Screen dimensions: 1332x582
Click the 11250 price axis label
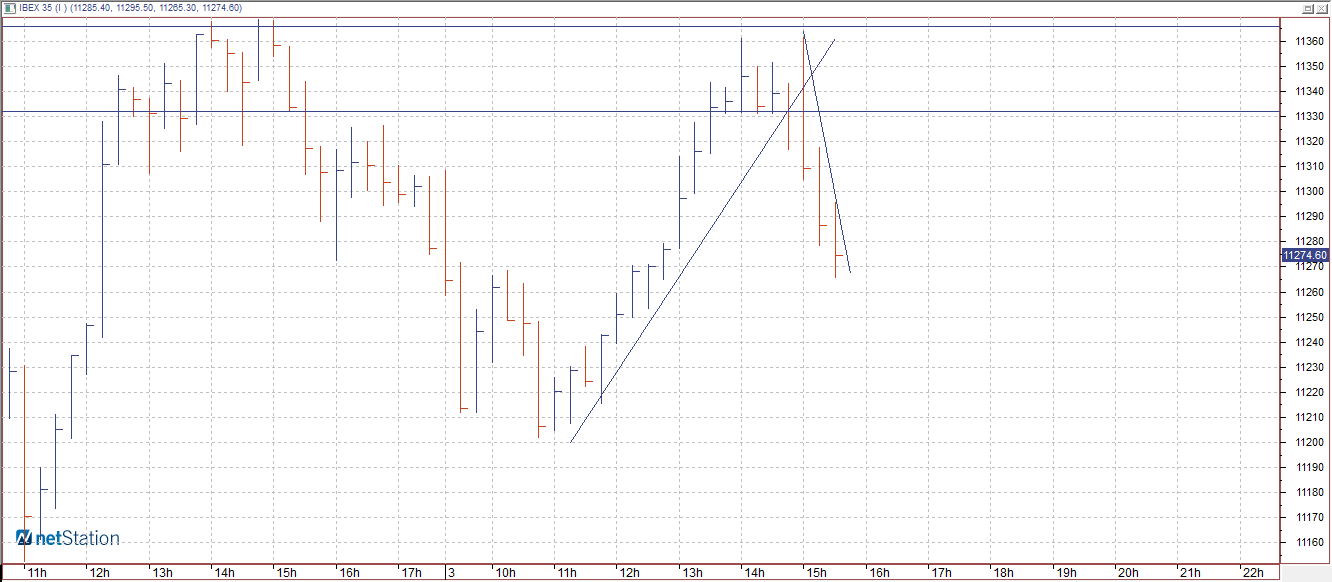pos(1310,317)
